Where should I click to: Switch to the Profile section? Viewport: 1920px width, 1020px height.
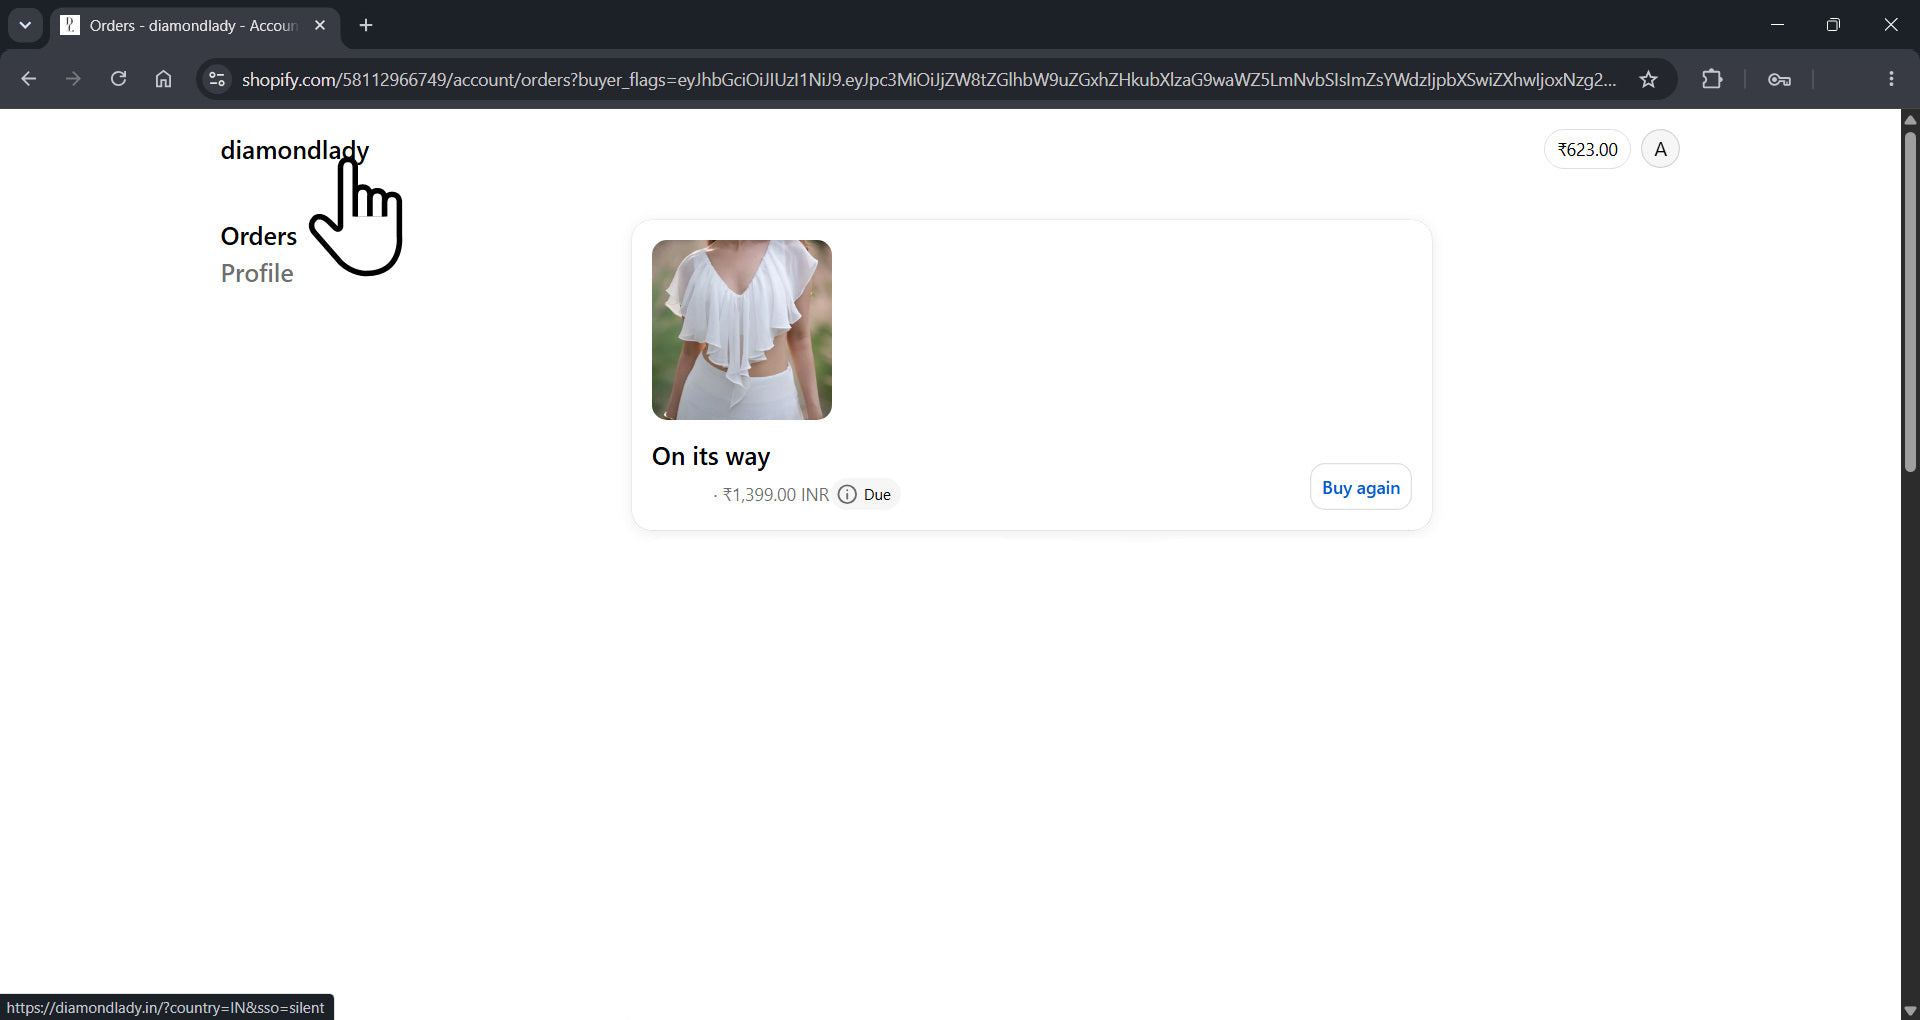tap(257, 273)
